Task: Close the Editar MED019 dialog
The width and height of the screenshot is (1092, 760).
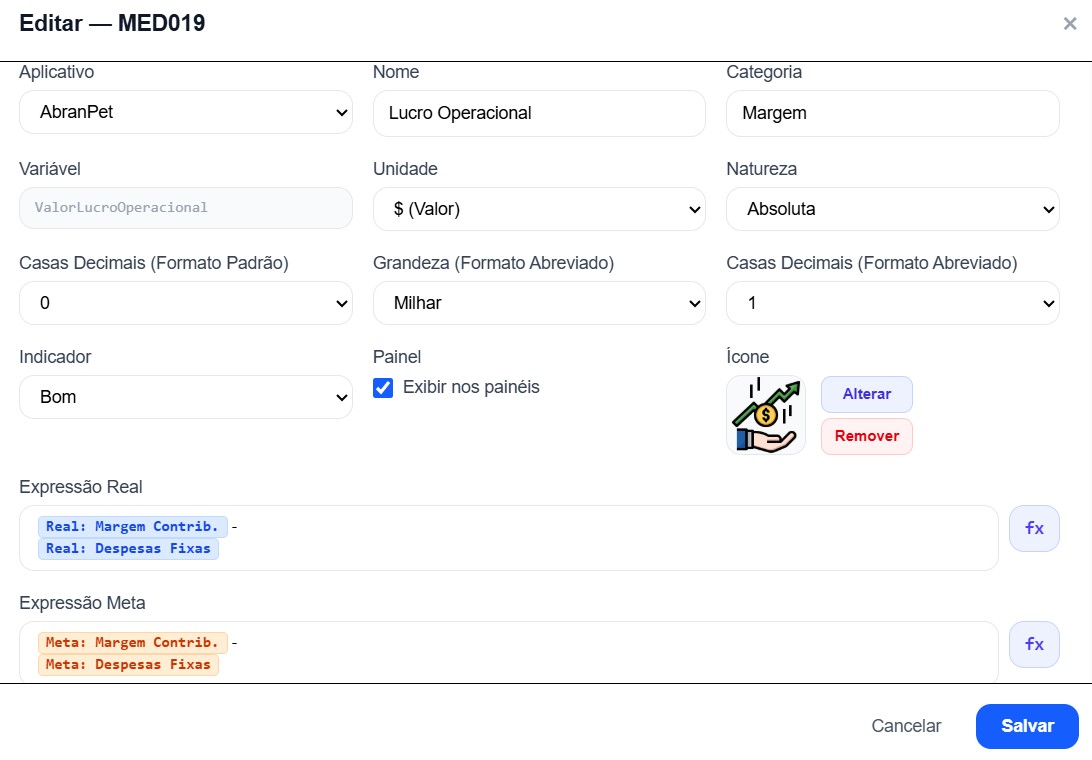Action: (1070, 24)
